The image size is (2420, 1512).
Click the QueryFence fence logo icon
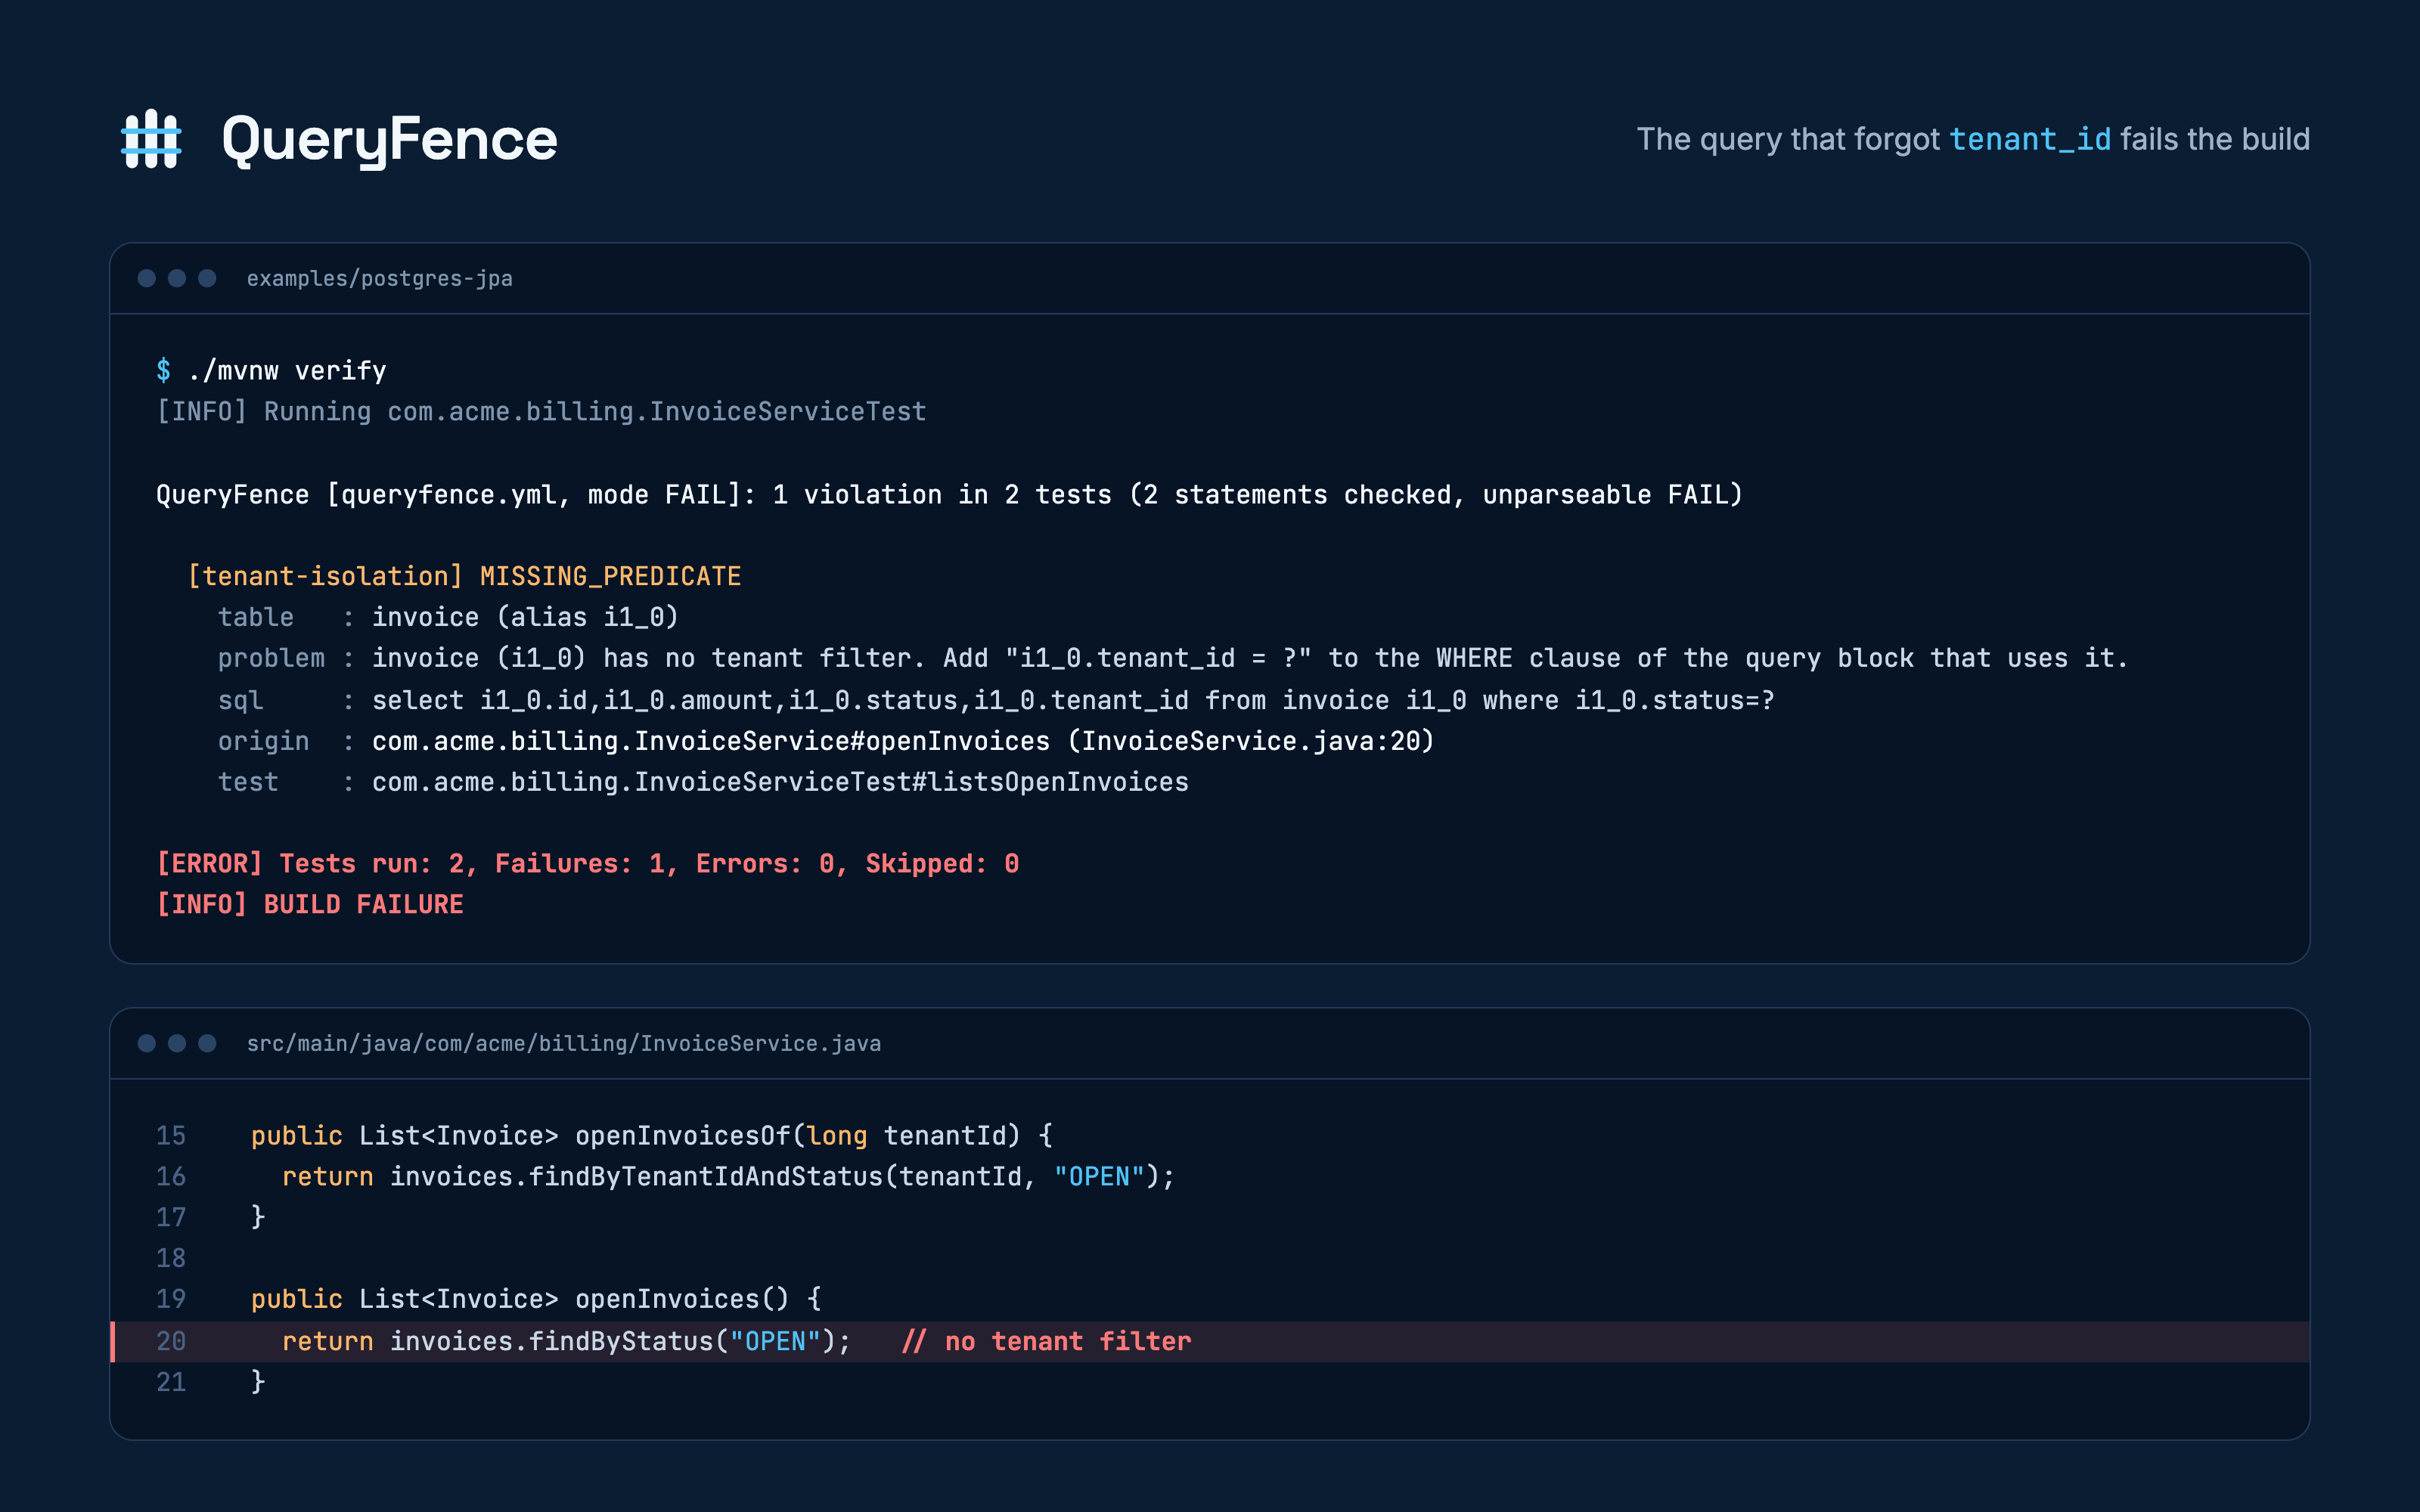tap(151, 139)
